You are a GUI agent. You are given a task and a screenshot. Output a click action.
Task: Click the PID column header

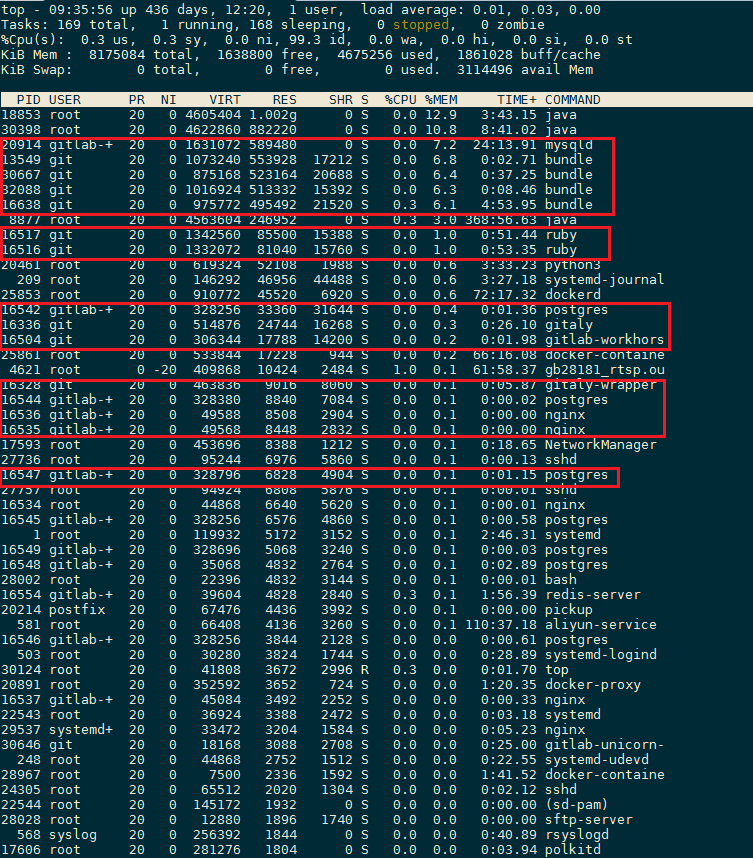click(28, 100)
